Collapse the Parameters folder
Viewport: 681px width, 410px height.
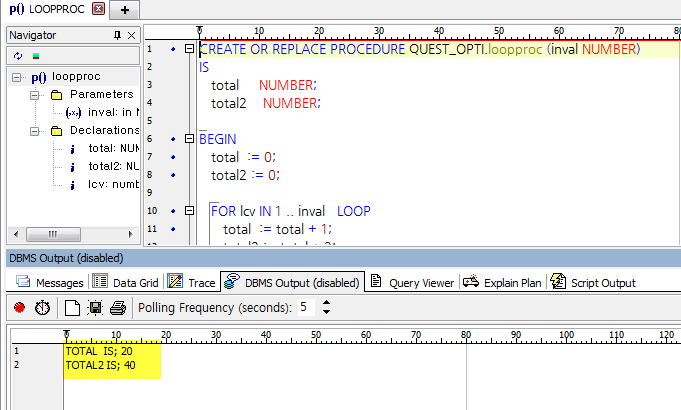[x=33, y=95]
